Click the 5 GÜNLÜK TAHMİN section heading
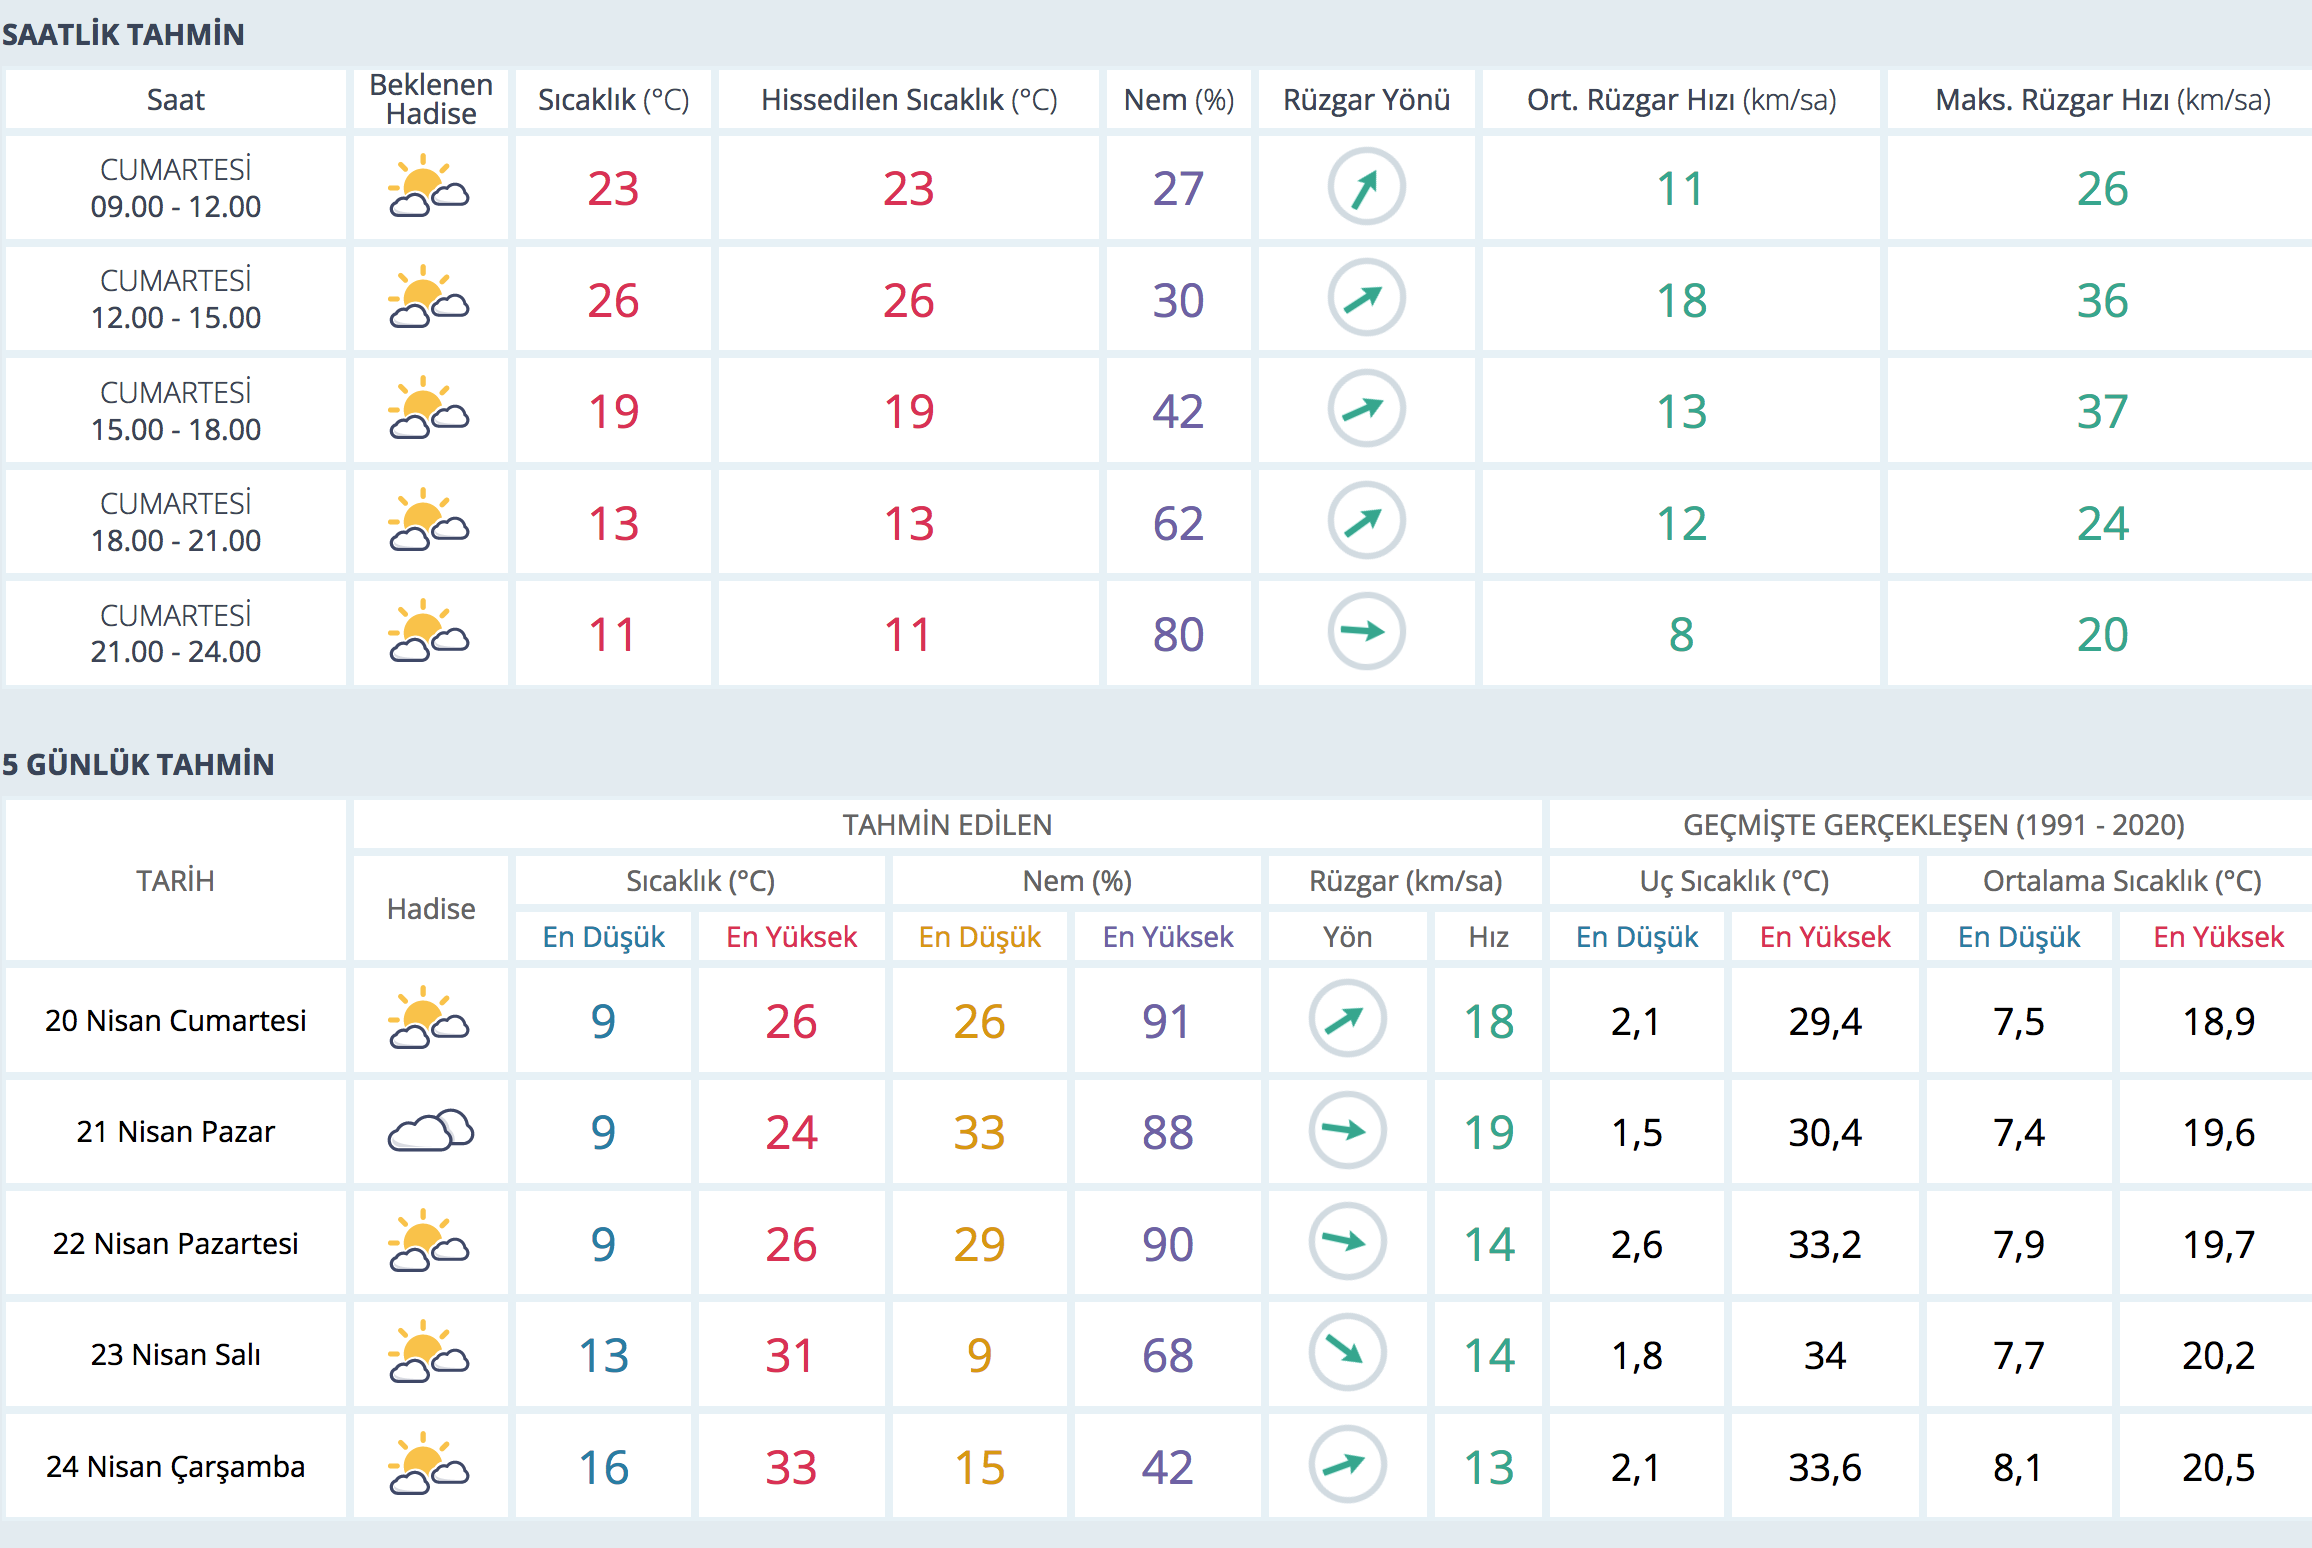 [x=138, y=765]
